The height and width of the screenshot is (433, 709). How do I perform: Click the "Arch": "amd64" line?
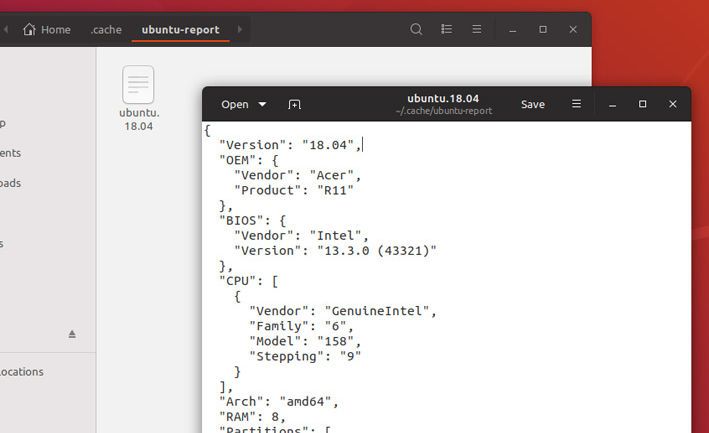click(x=279, y=401)
